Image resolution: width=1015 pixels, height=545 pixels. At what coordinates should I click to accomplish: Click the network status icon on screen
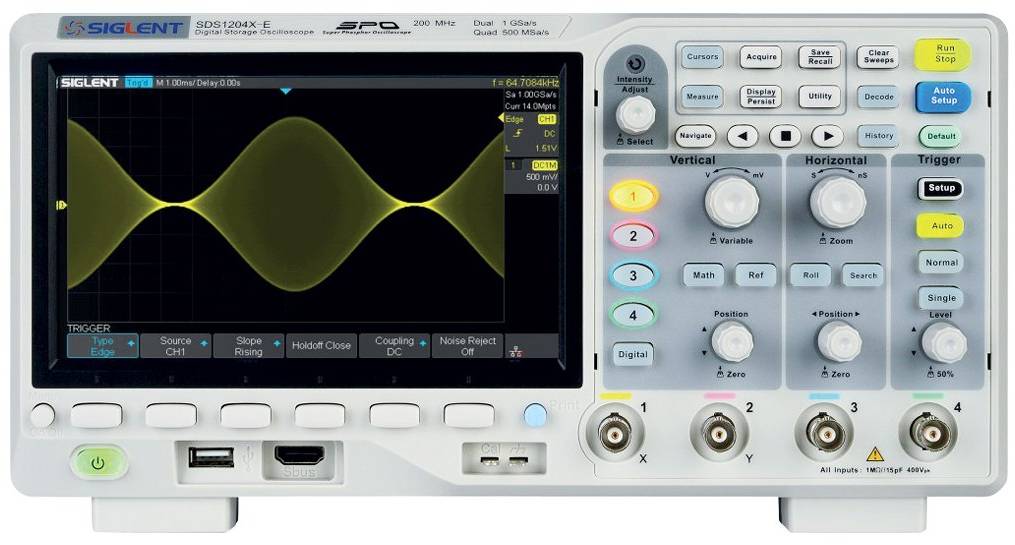click(516, 351)
